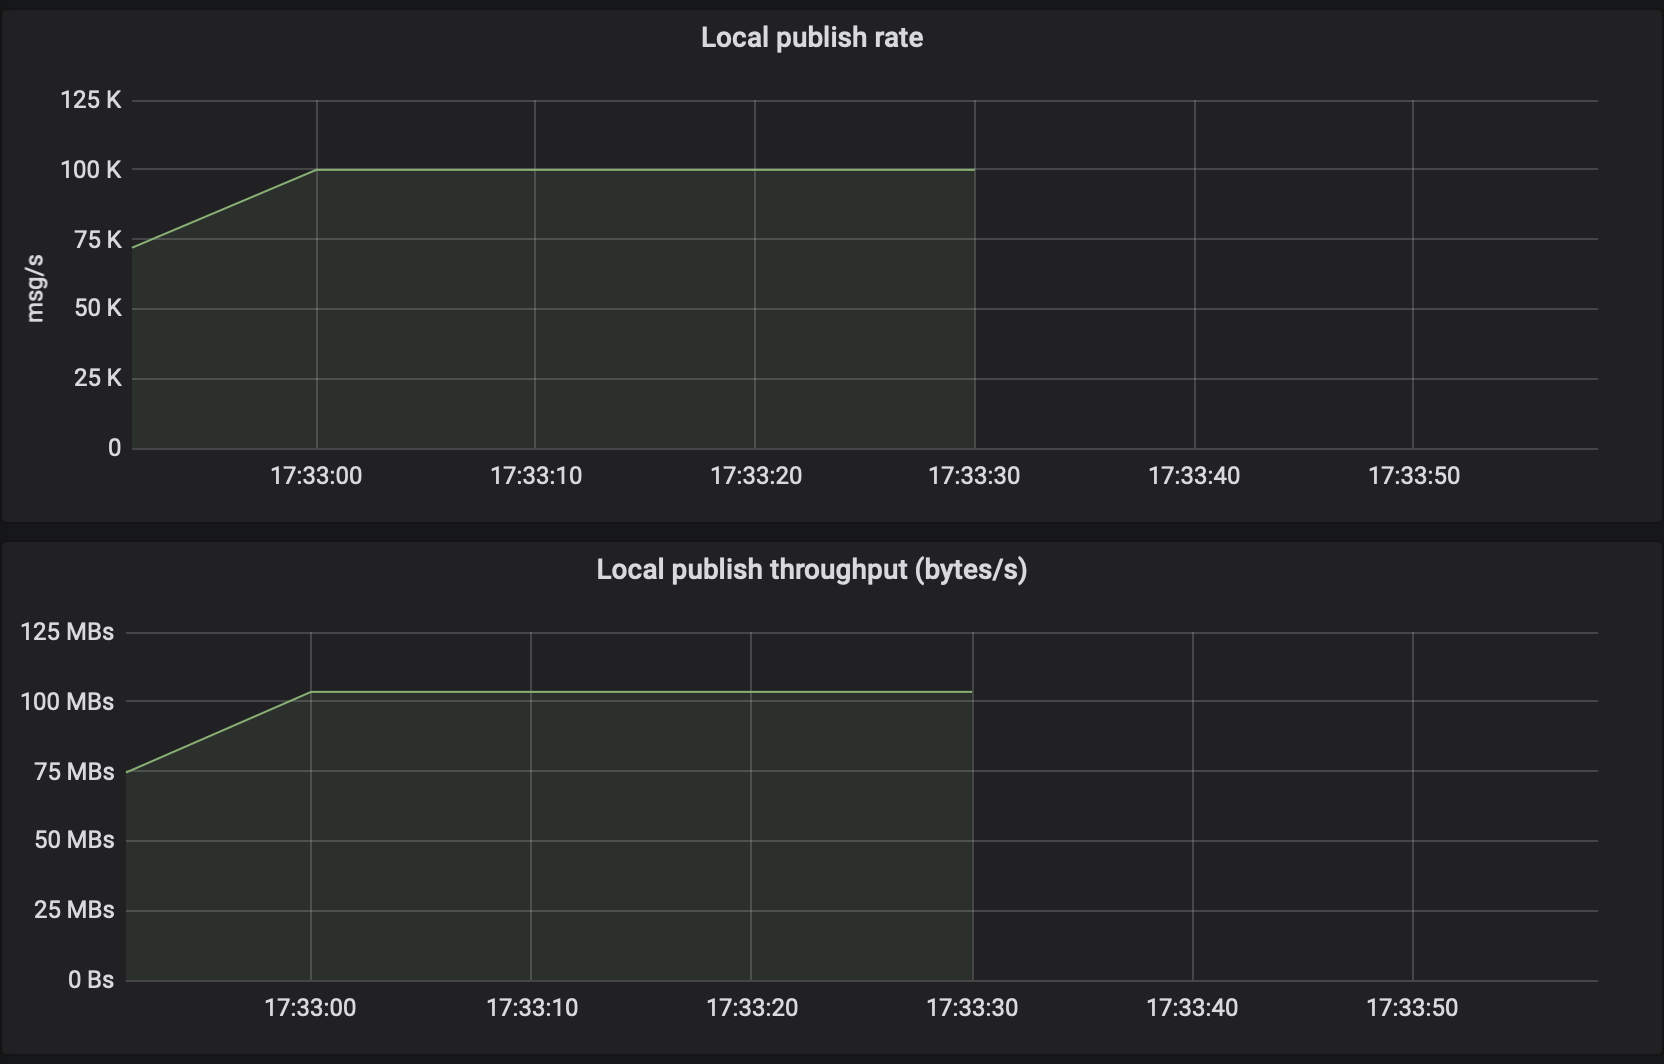Screen dimensions: 1664x1064
Task: Click the 25 K axis label in publish rate
Action: [x=98, y=378]
